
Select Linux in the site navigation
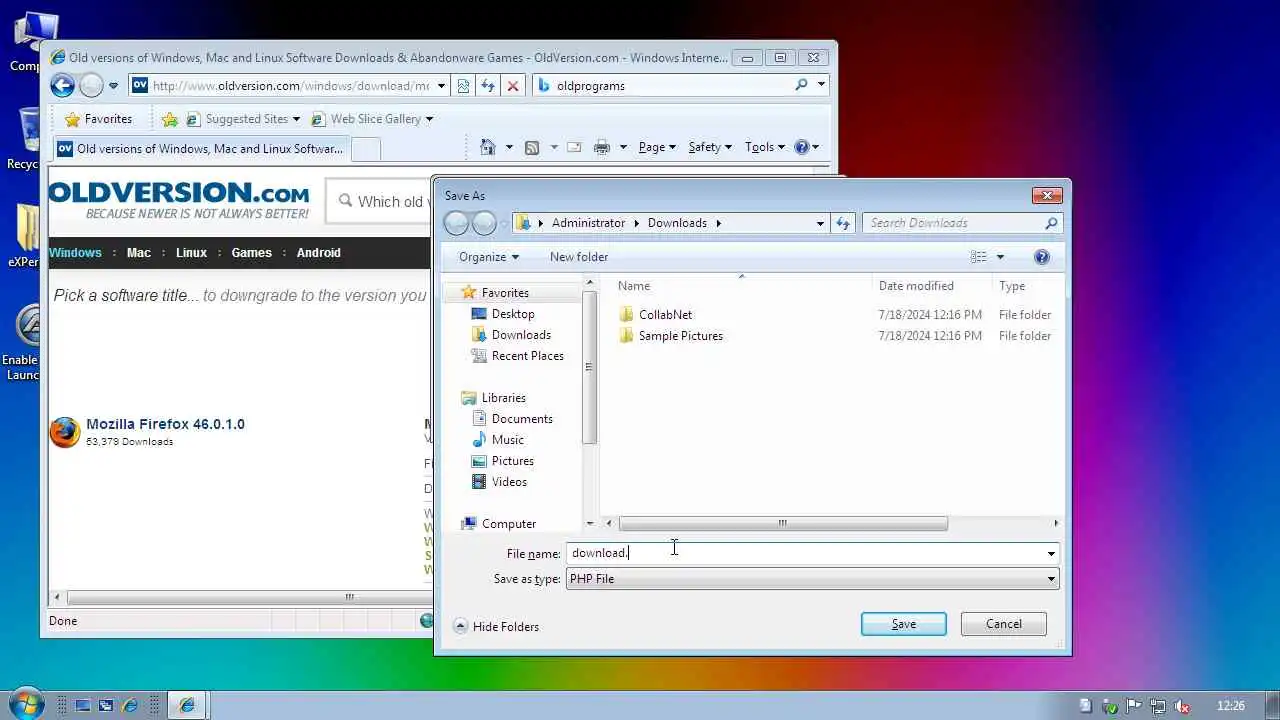(191, 253)
